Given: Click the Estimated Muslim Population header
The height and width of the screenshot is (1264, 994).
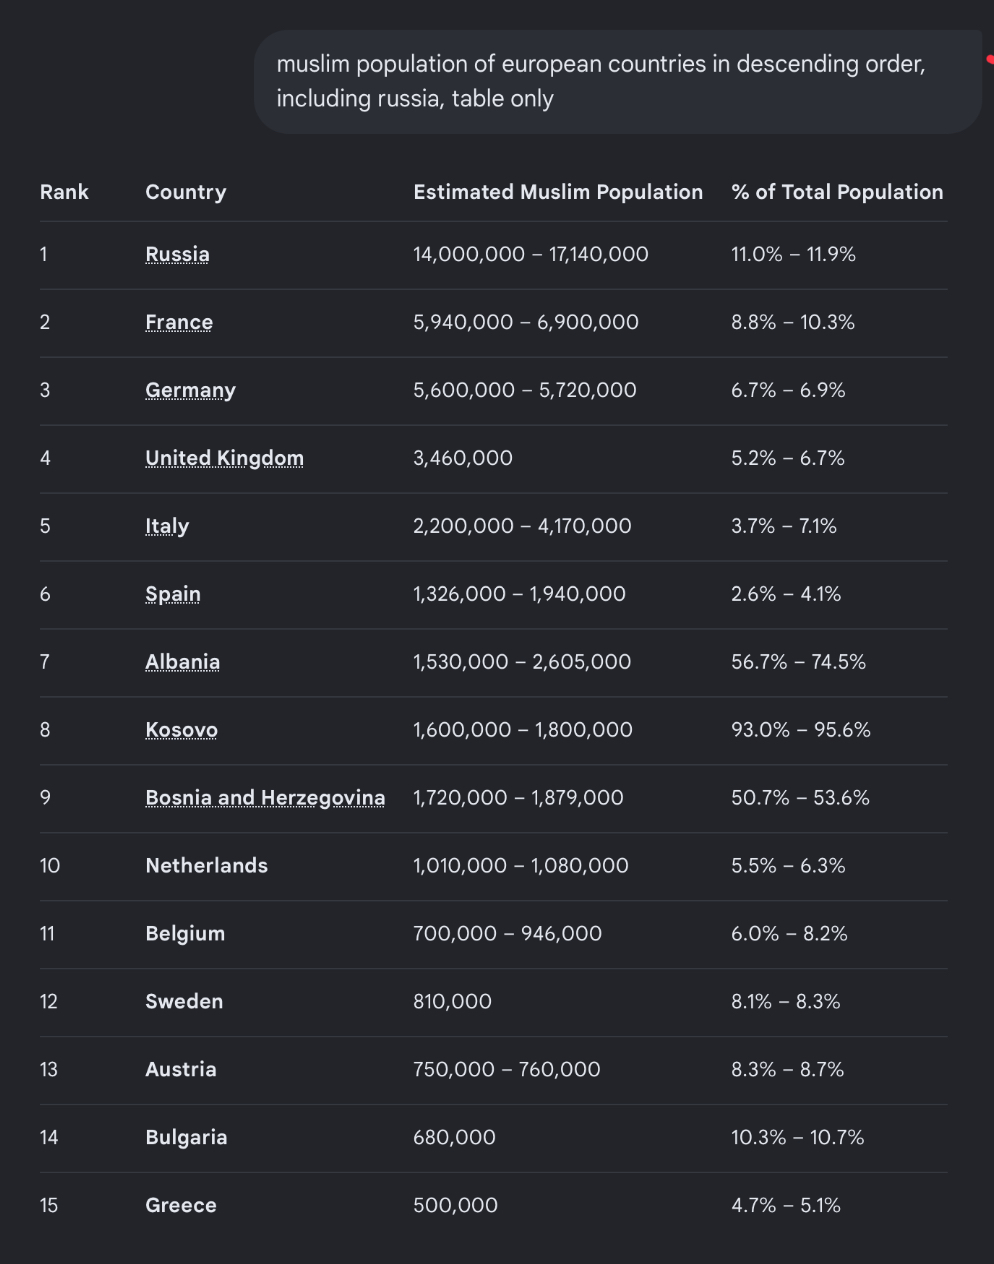Looking at the screenshot, I should tap(558, 192).
